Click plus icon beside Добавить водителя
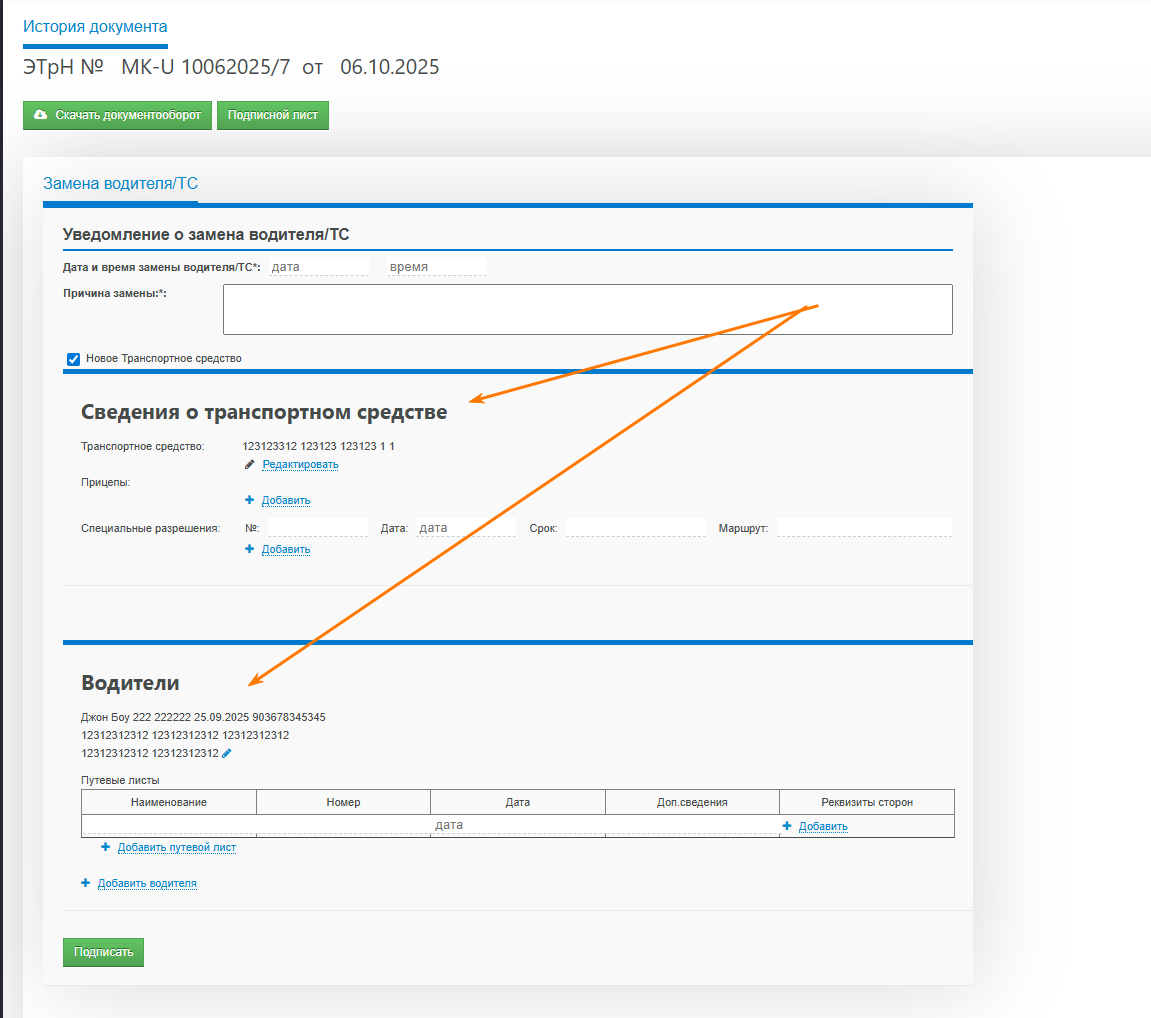Viewport: 1151px width, 1018px height. tap(86, 883)
